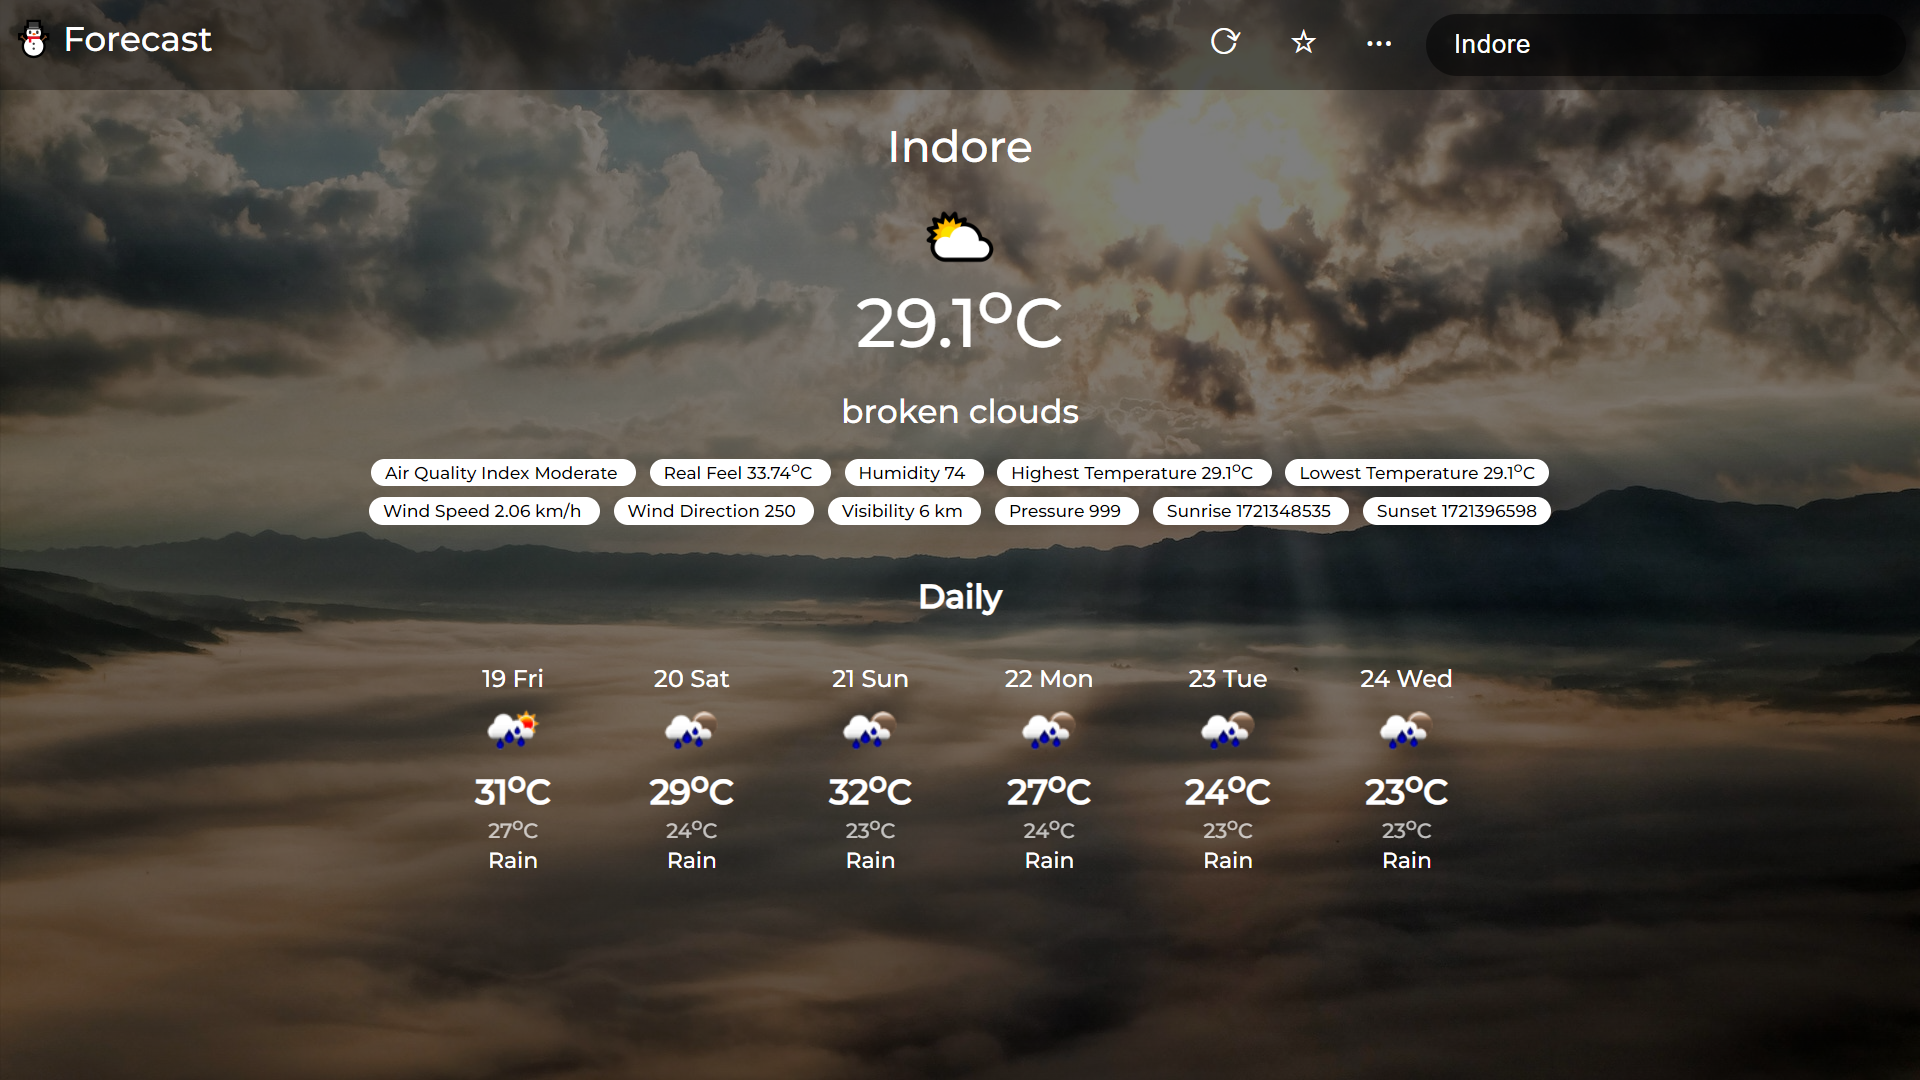The image size is (1920, 1080).
Task: Click the Pressure 999 chip
Action: (x=1065, y=510)
